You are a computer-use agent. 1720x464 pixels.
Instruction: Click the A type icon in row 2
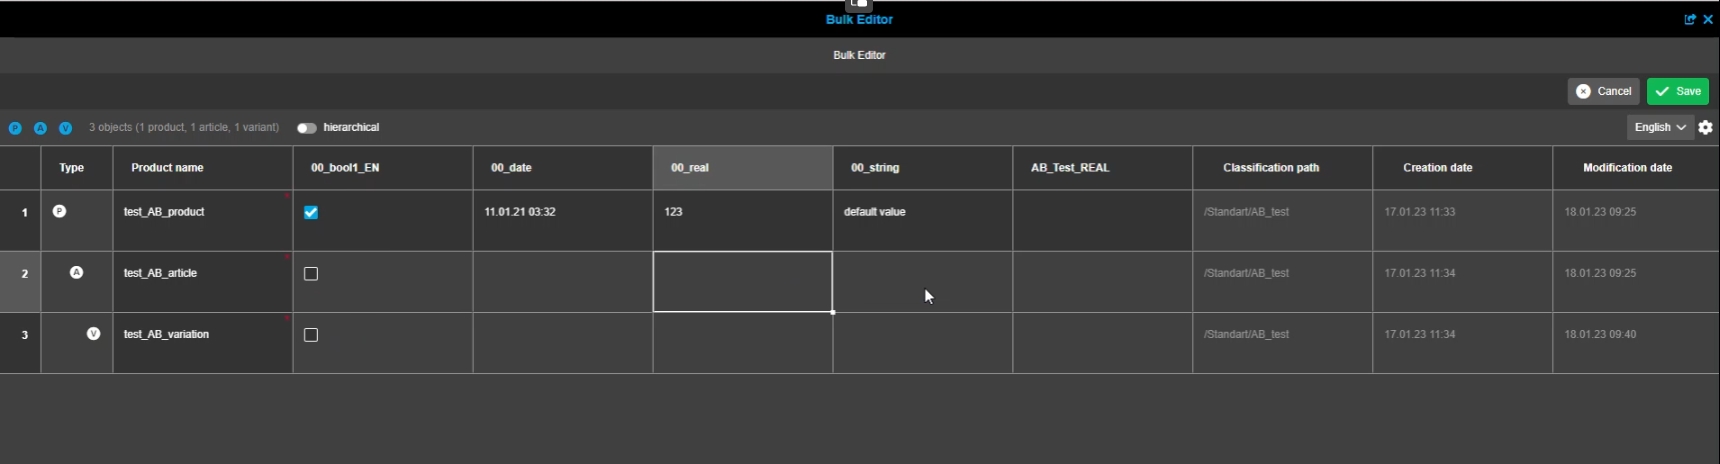(x=76, y=272)
